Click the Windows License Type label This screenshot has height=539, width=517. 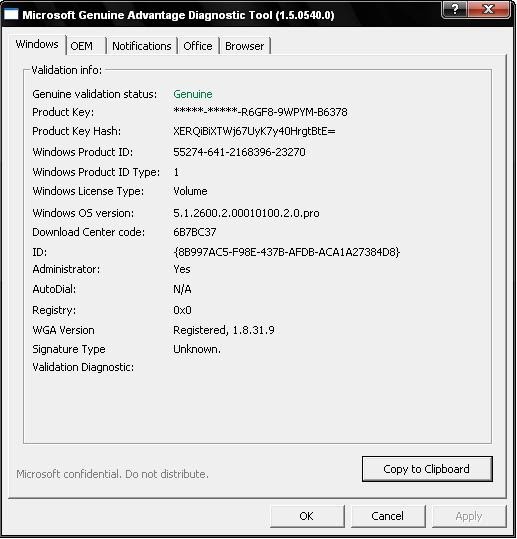click(x=88, y=191)
